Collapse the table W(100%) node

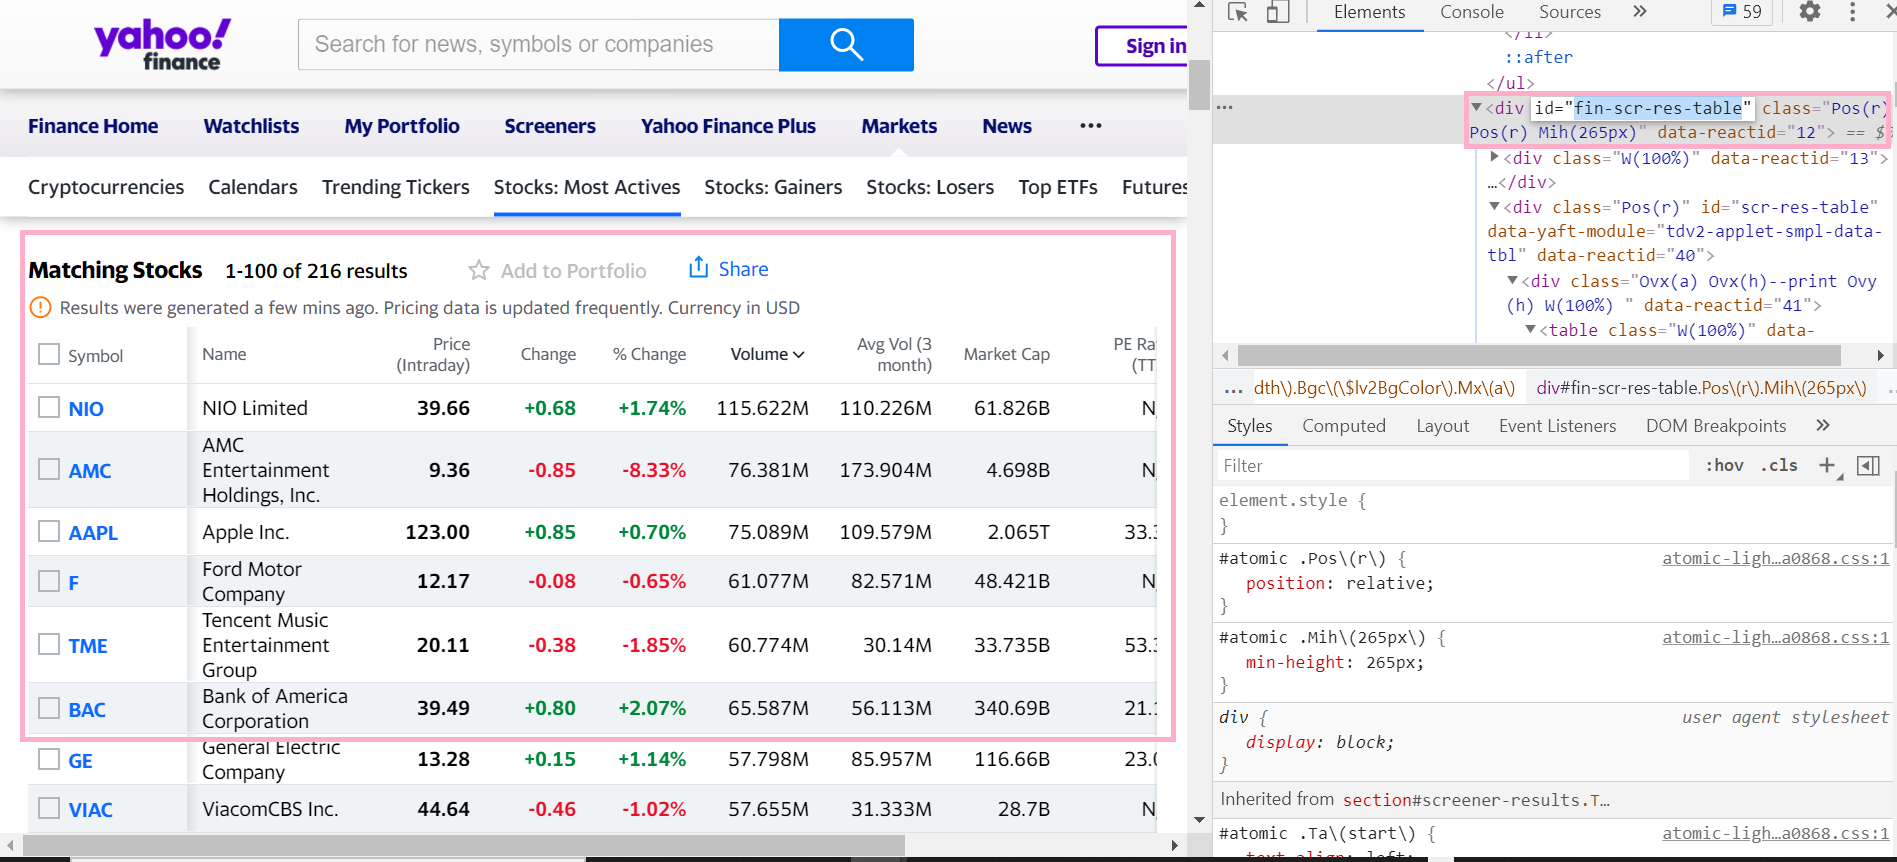[x=1530, y=329]
